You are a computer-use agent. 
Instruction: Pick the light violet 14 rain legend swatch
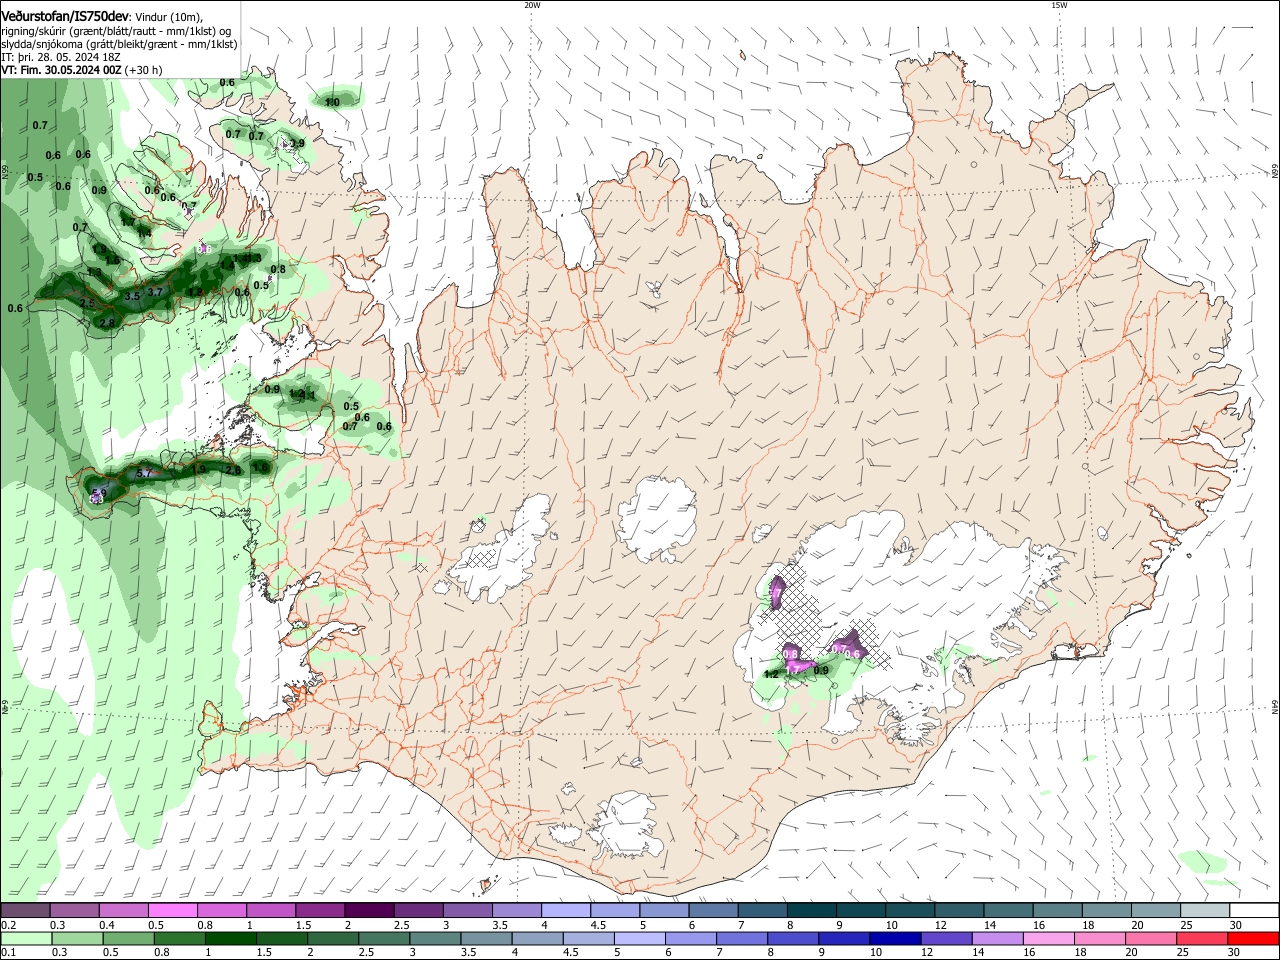998,938
